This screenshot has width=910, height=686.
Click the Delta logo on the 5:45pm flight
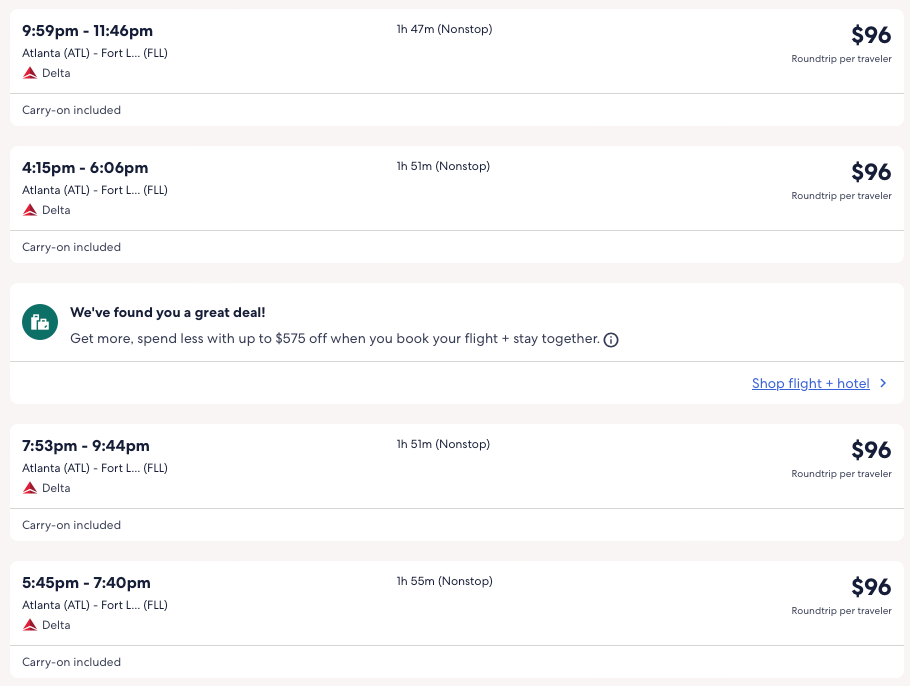point(30,625)
